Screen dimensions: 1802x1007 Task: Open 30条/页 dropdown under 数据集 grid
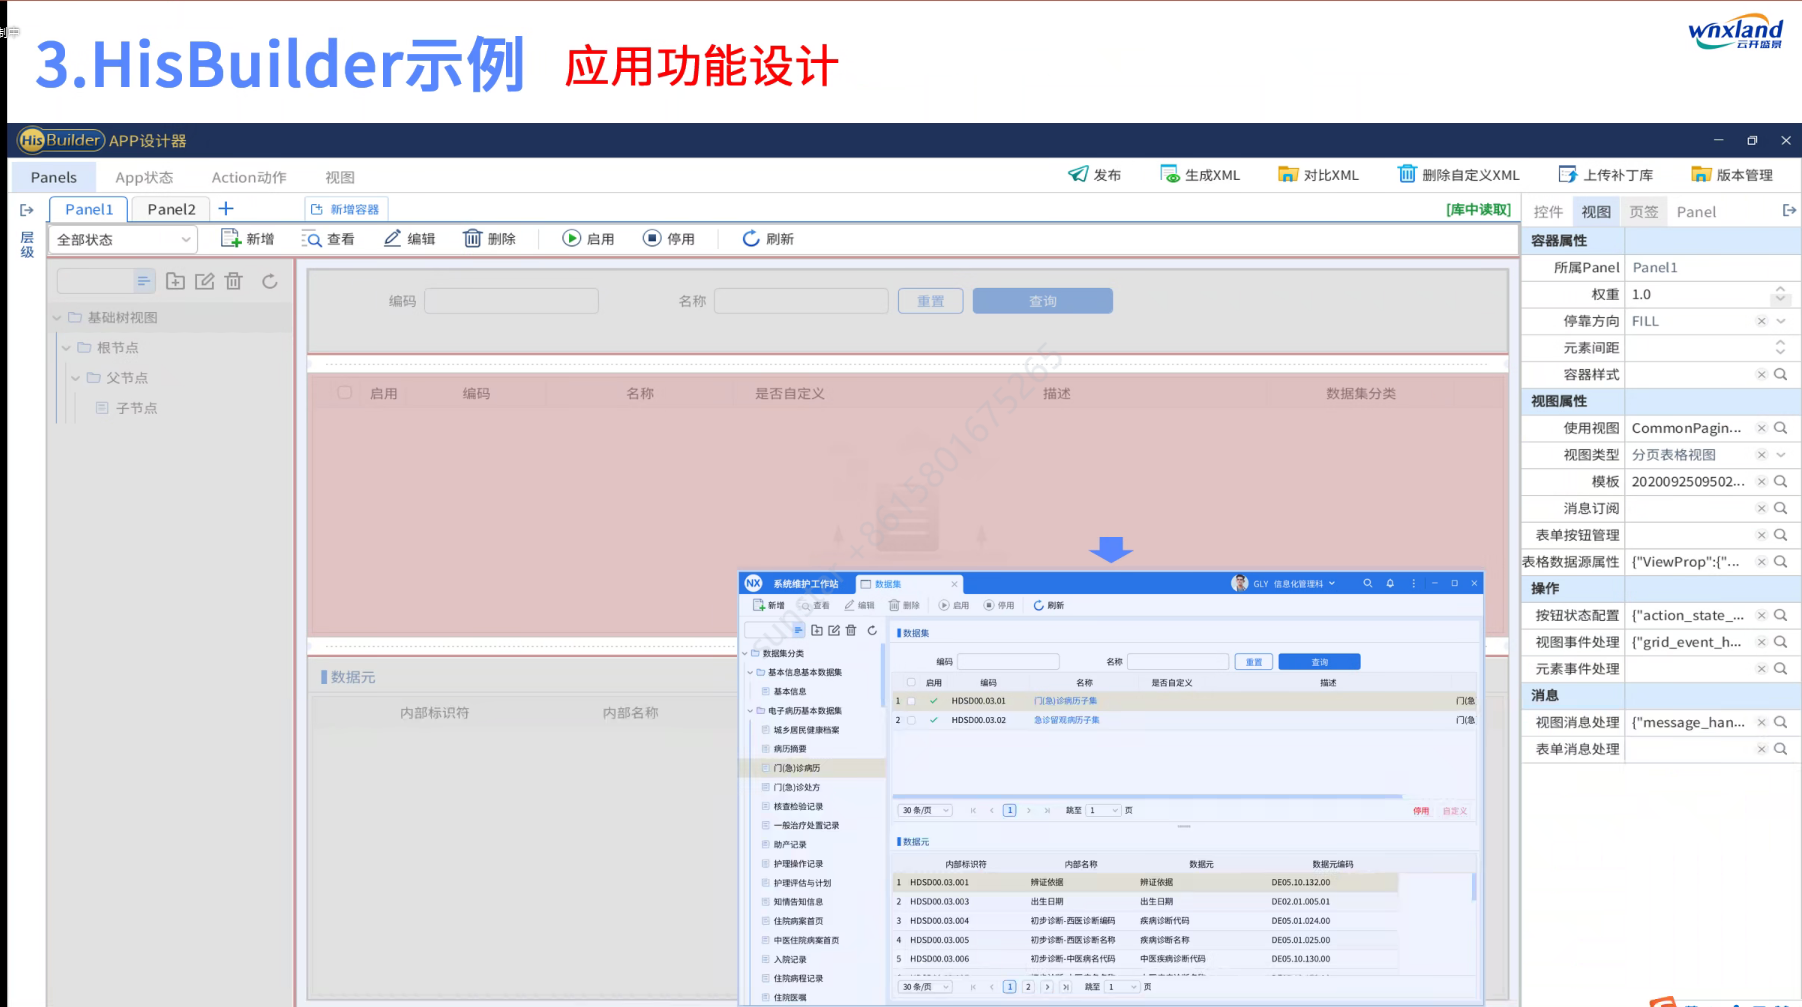925,810
